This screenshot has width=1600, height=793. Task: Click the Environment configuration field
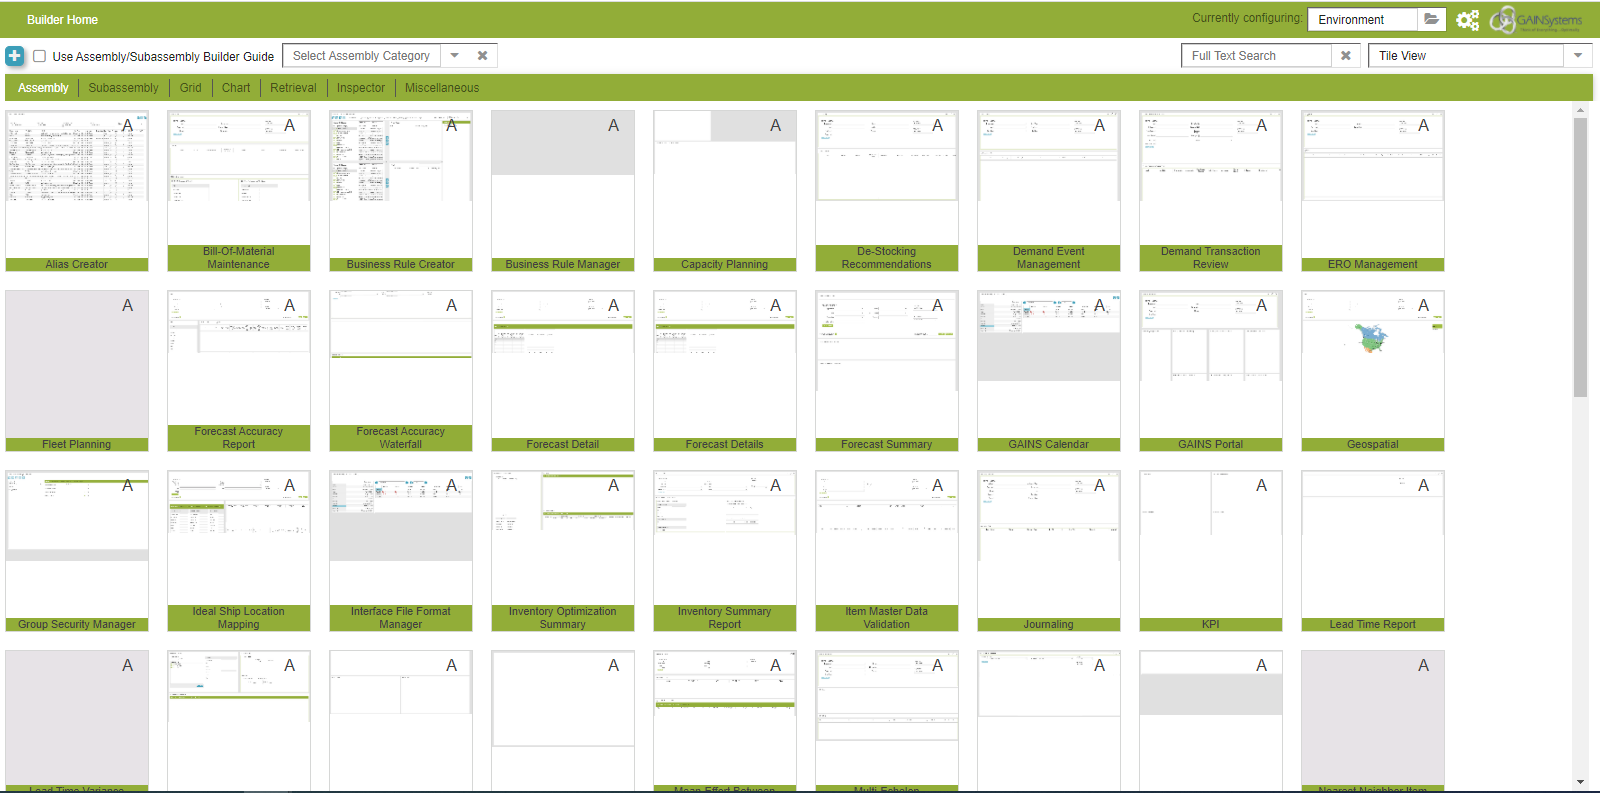click(1362, 20)
